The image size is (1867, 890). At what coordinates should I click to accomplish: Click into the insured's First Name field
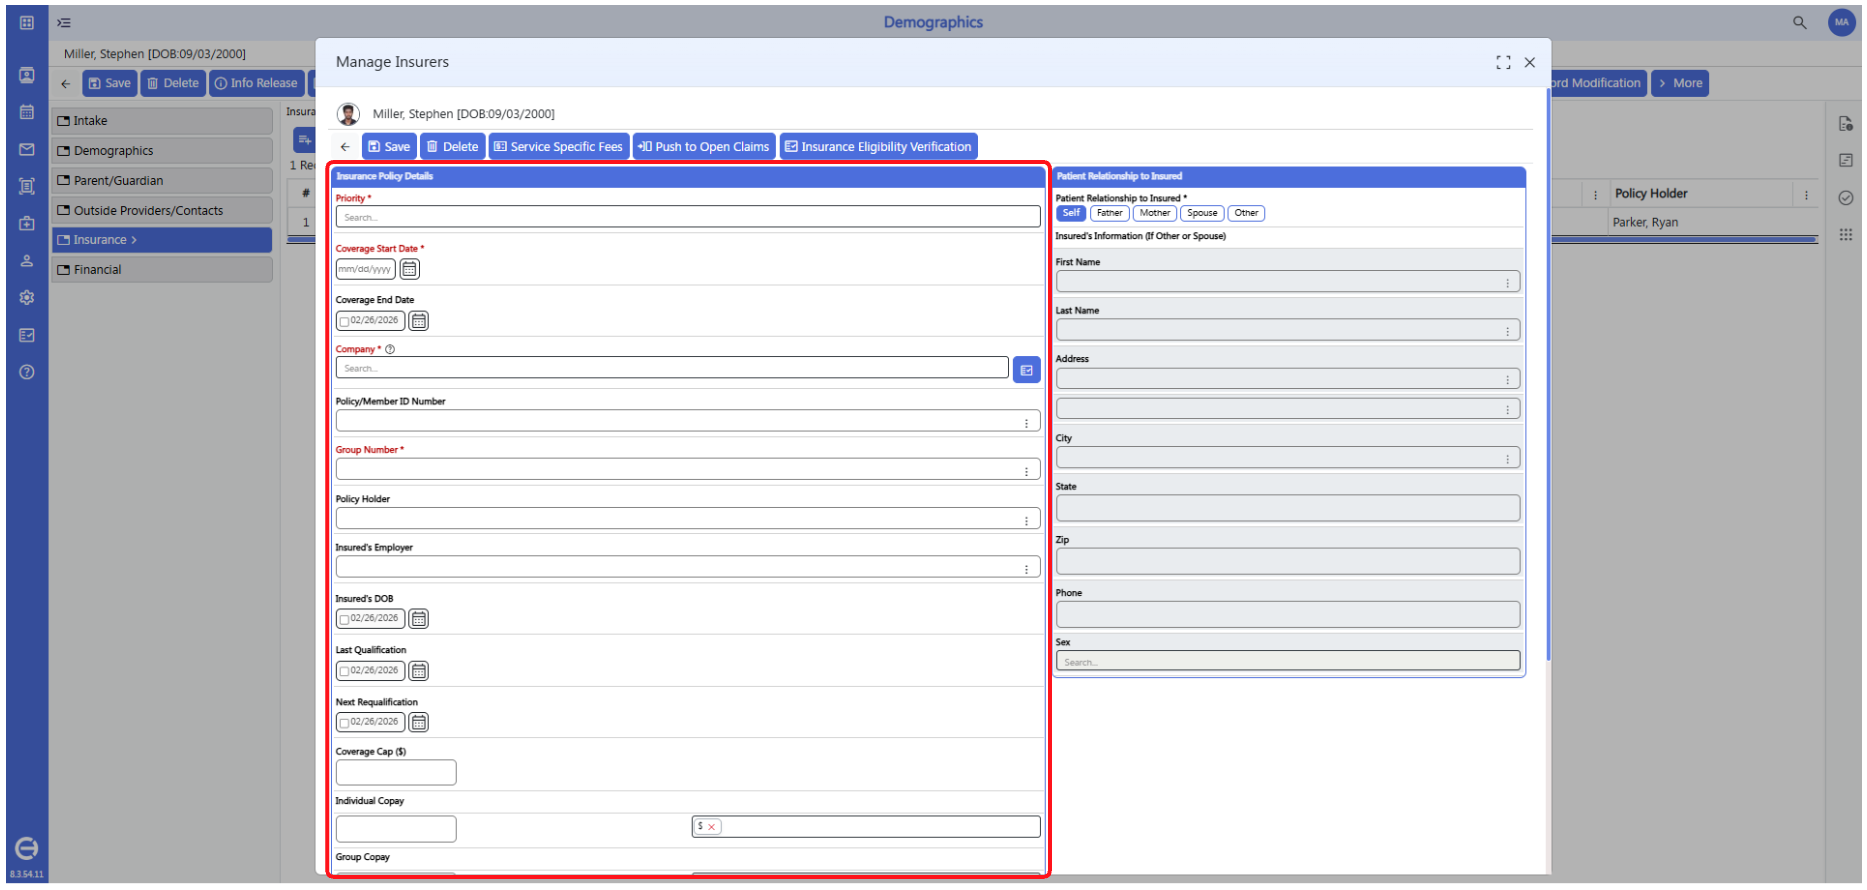point(1288,282)
